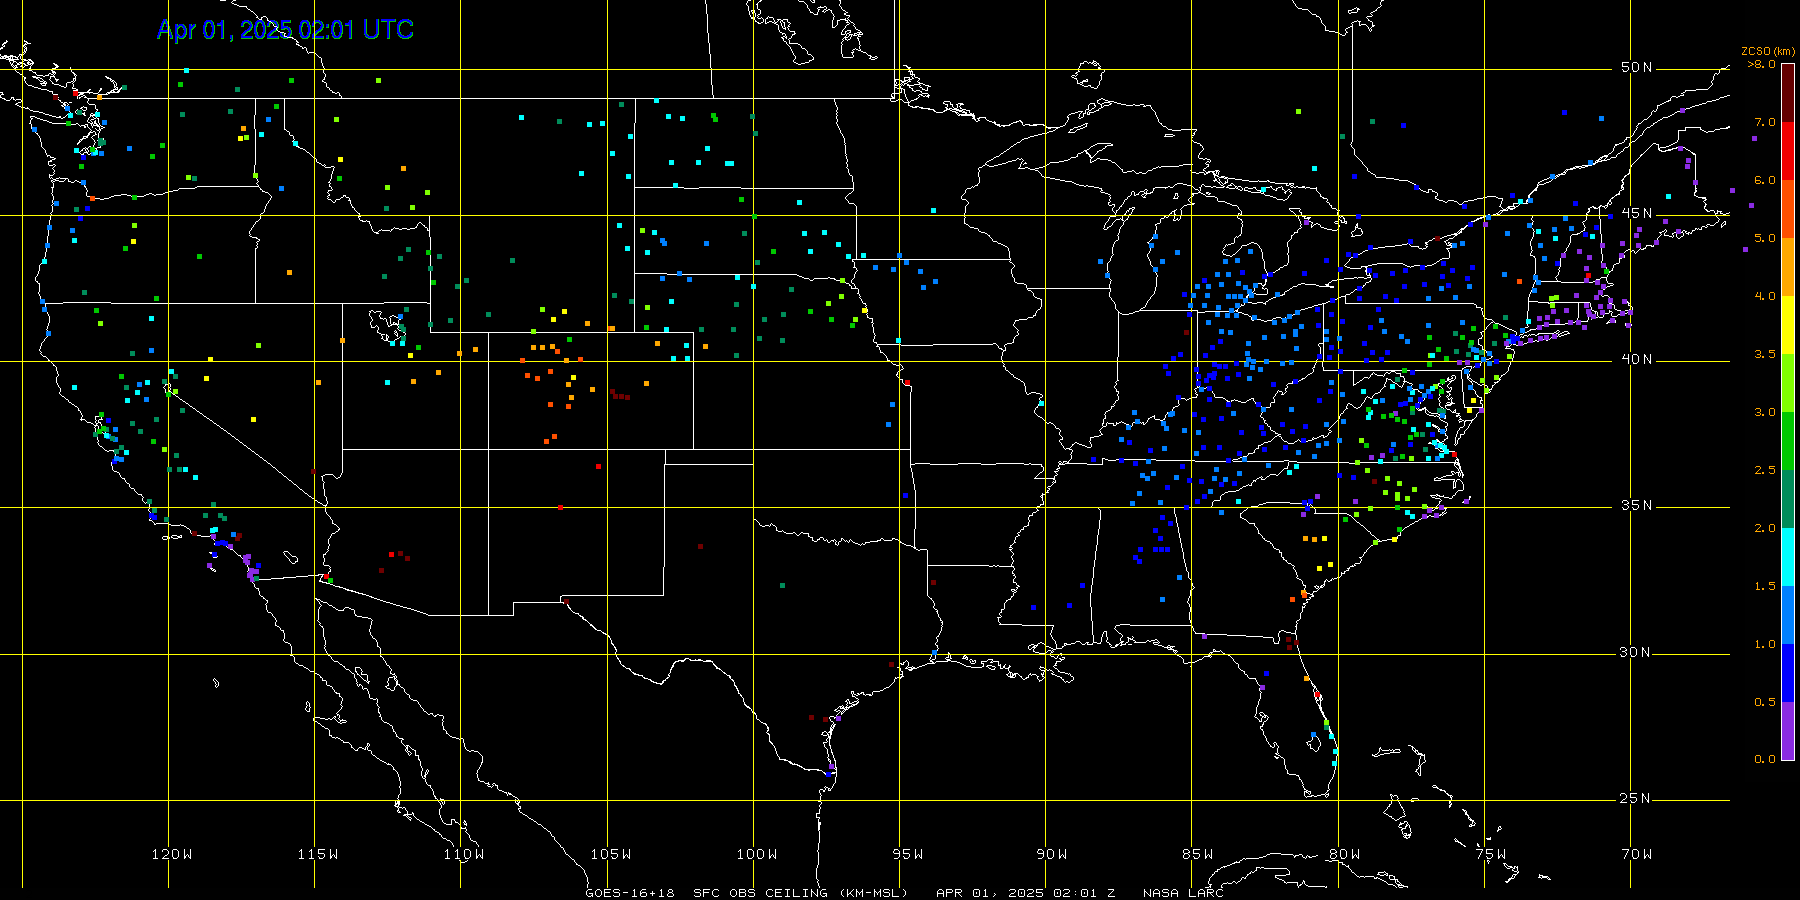Select the yellow legend segment between 4.0 and 3.5
The height and width of the screenshot is (900, 1800).
[1788, 325]
